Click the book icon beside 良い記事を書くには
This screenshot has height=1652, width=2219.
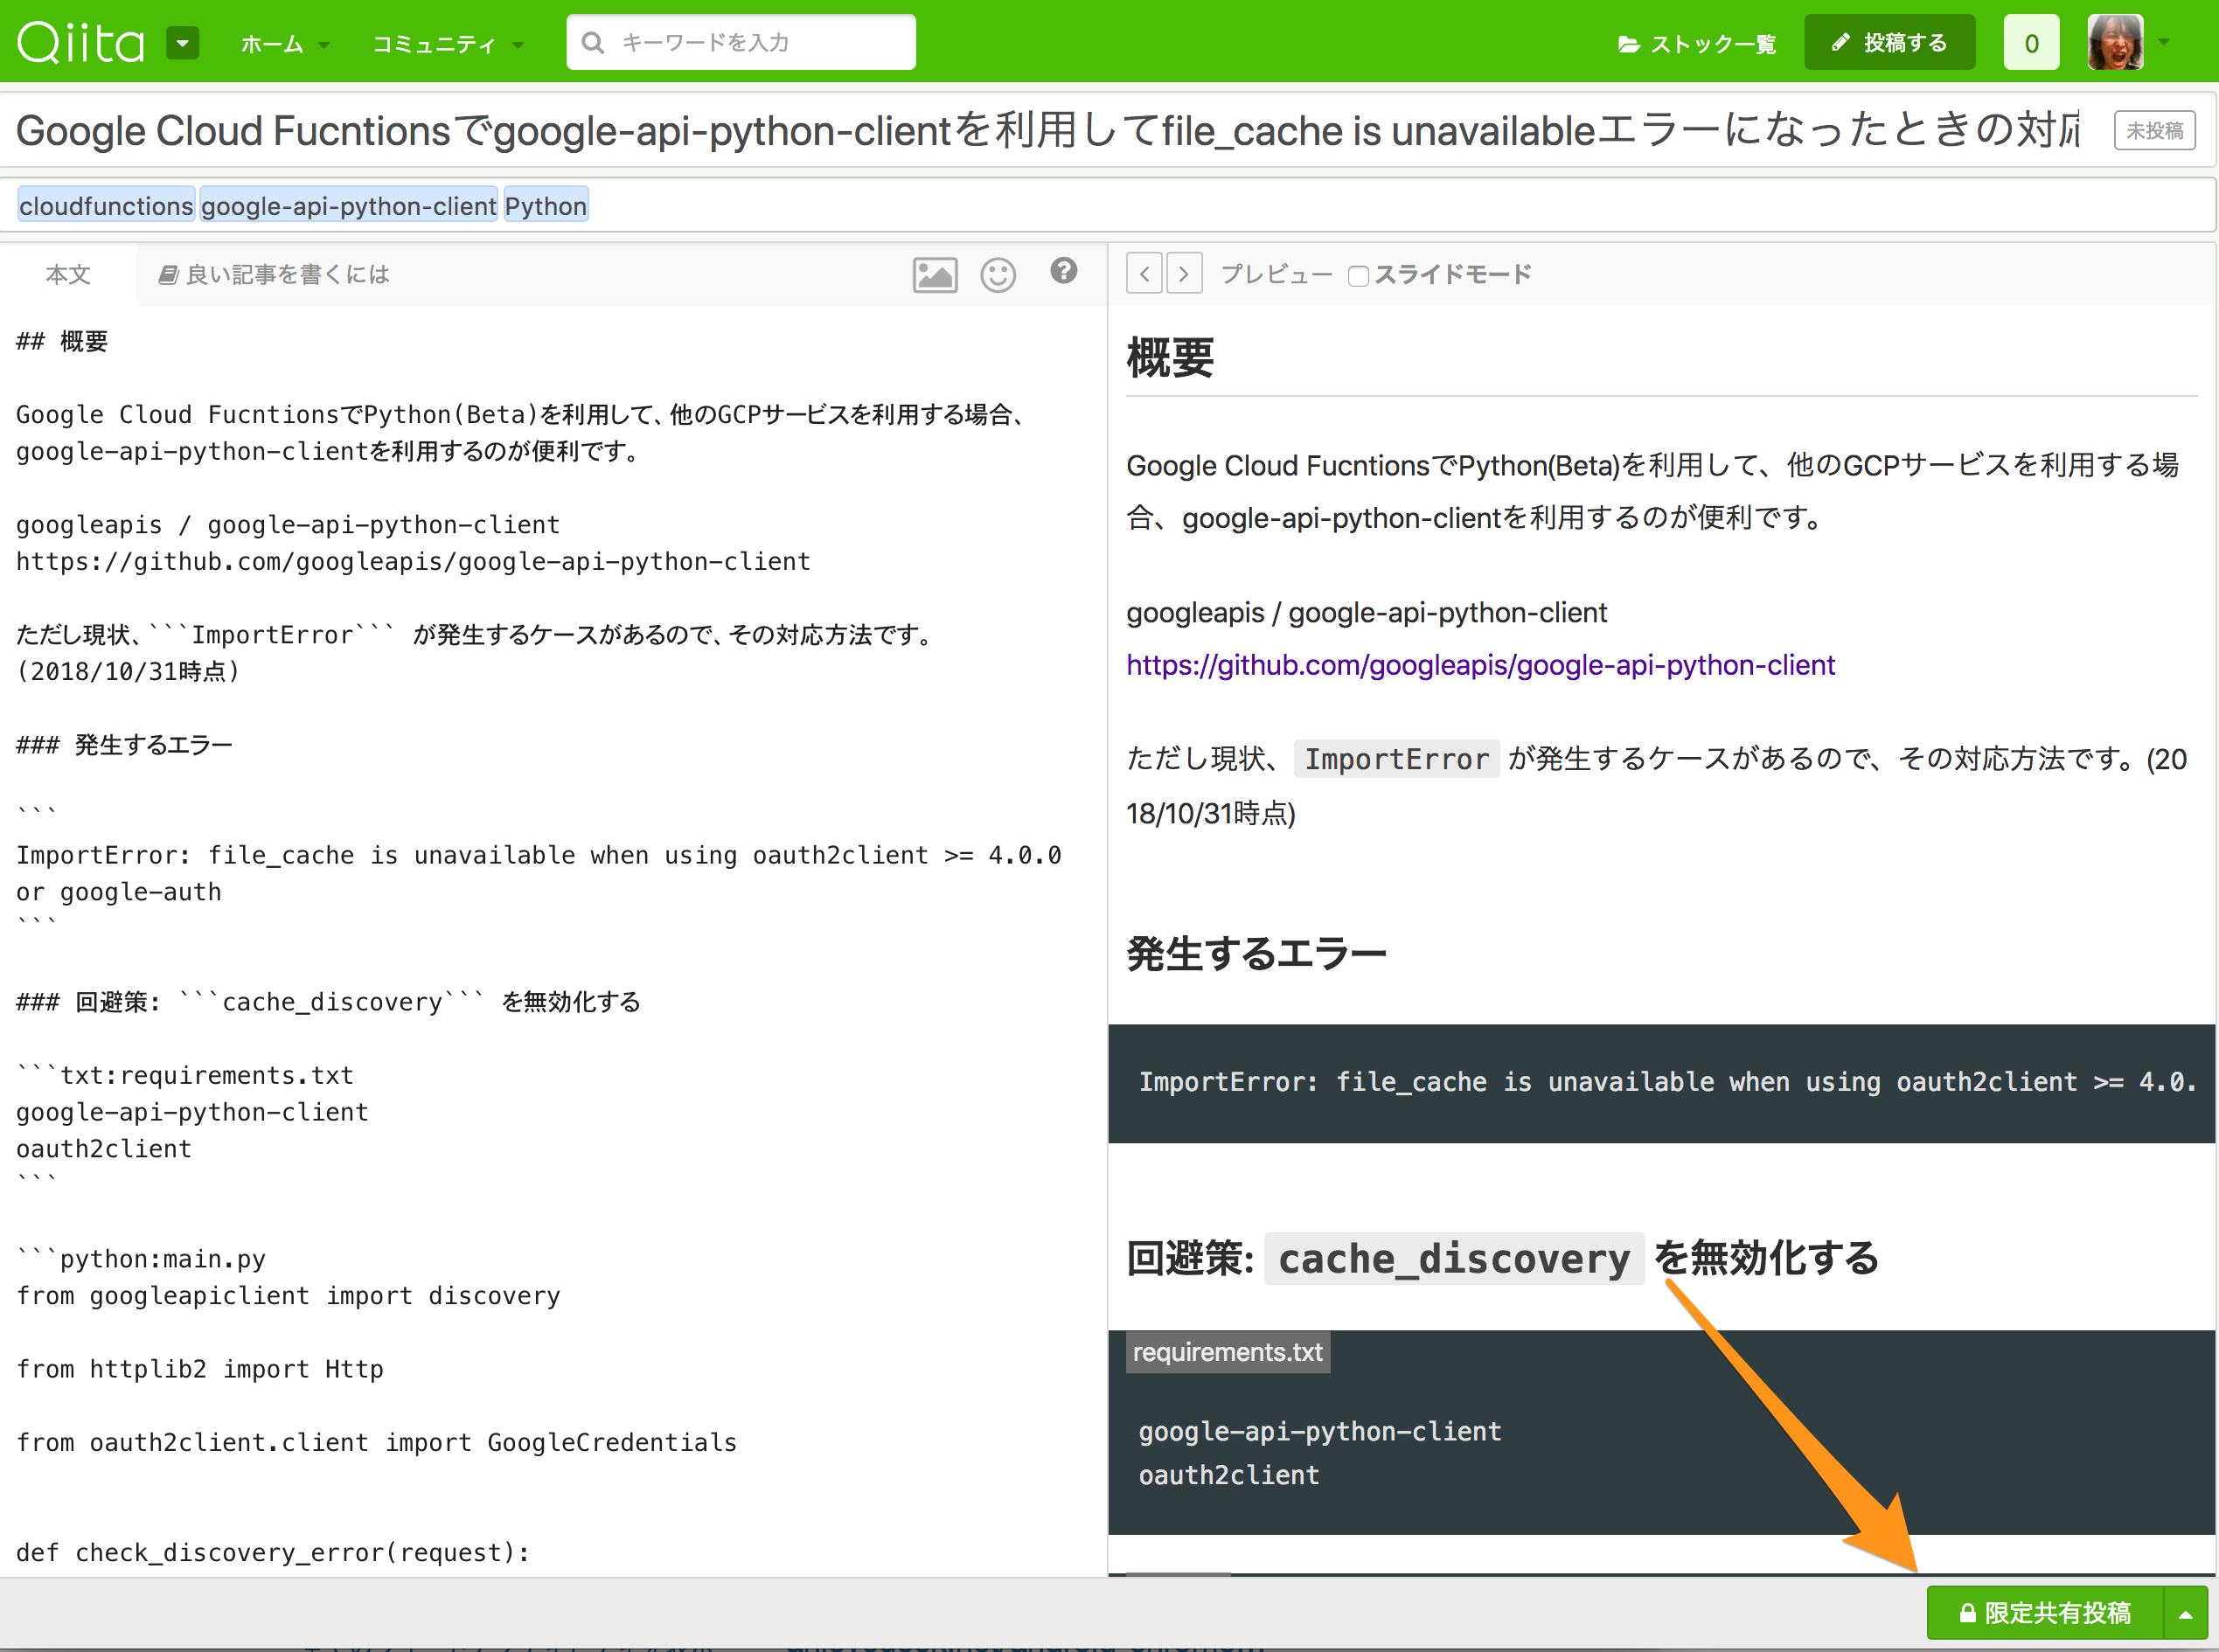click(168, 274)
